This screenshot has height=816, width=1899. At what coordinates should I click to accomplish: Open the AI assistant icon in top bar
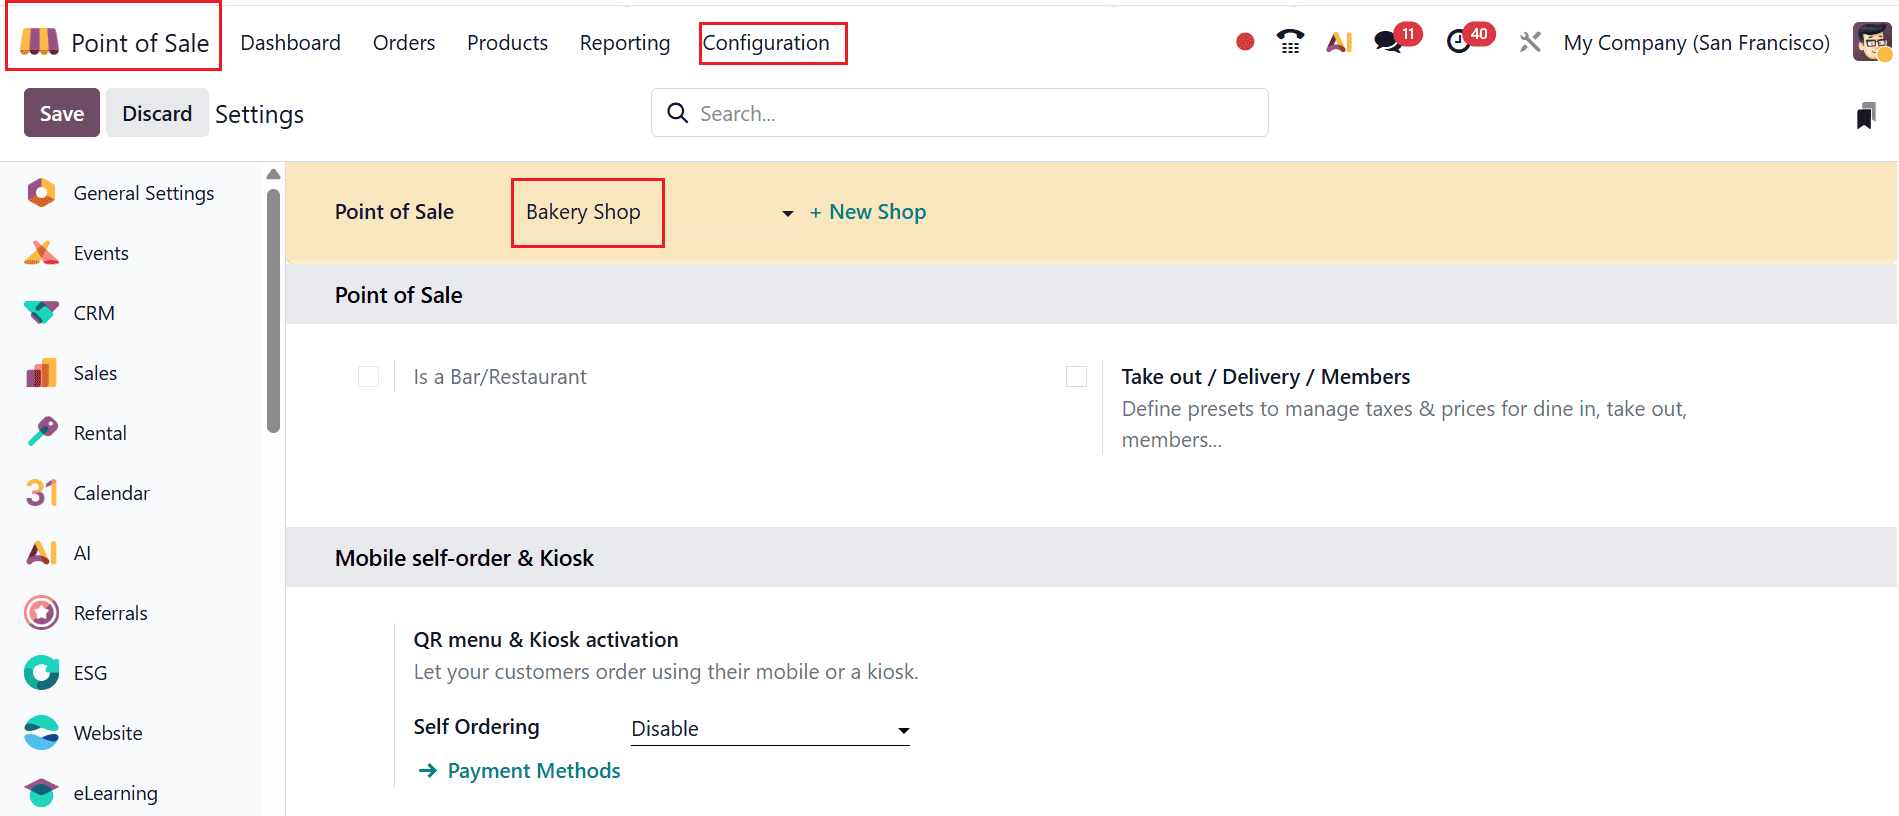coord(1339,42)
